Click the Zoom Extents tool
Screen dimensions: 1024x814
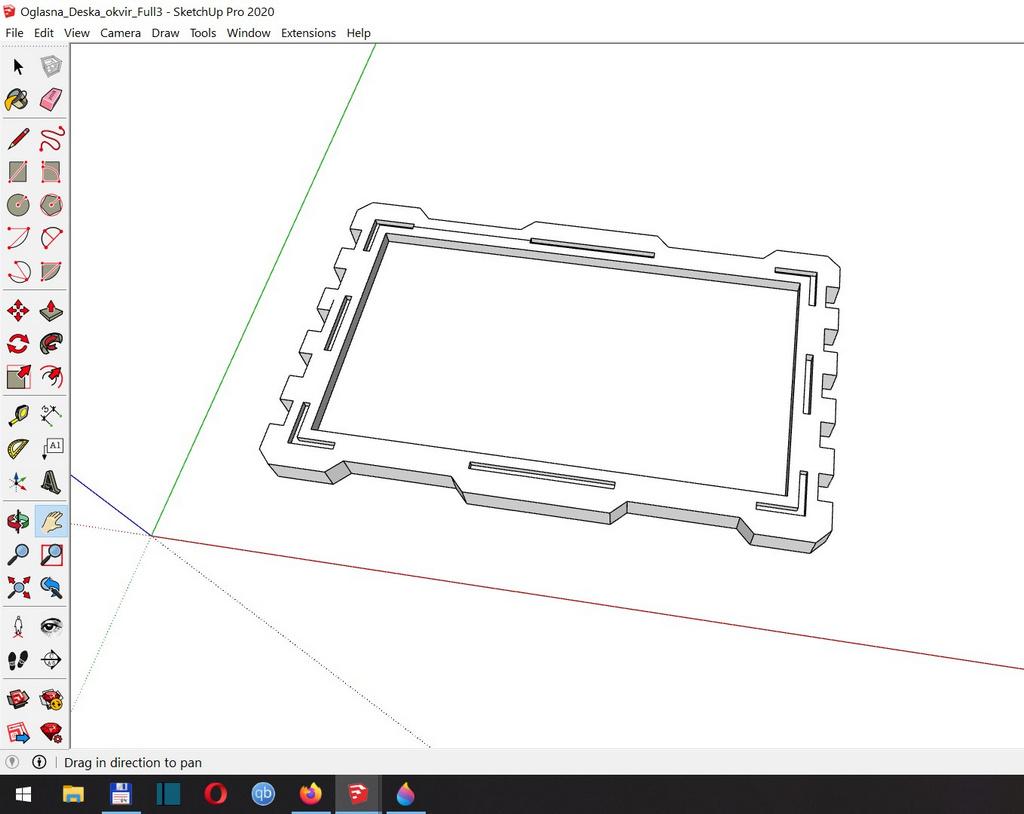pyautogui.click(x=18, y=587)
